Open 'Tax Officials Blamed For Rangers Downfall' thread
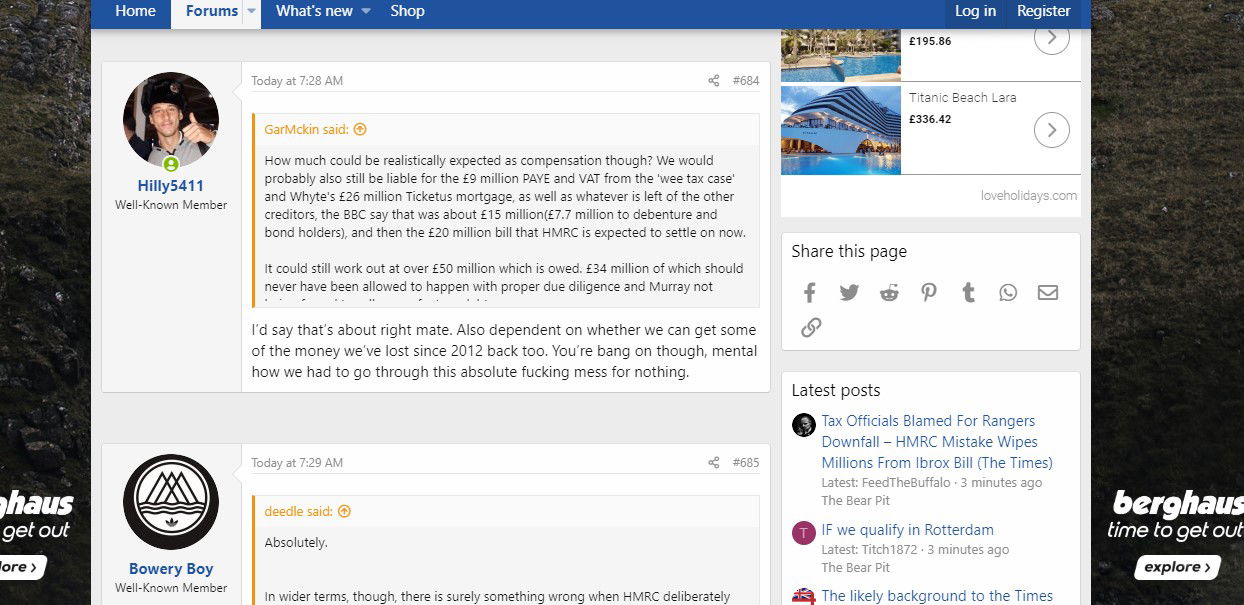1244x605 pixels. 937,442
